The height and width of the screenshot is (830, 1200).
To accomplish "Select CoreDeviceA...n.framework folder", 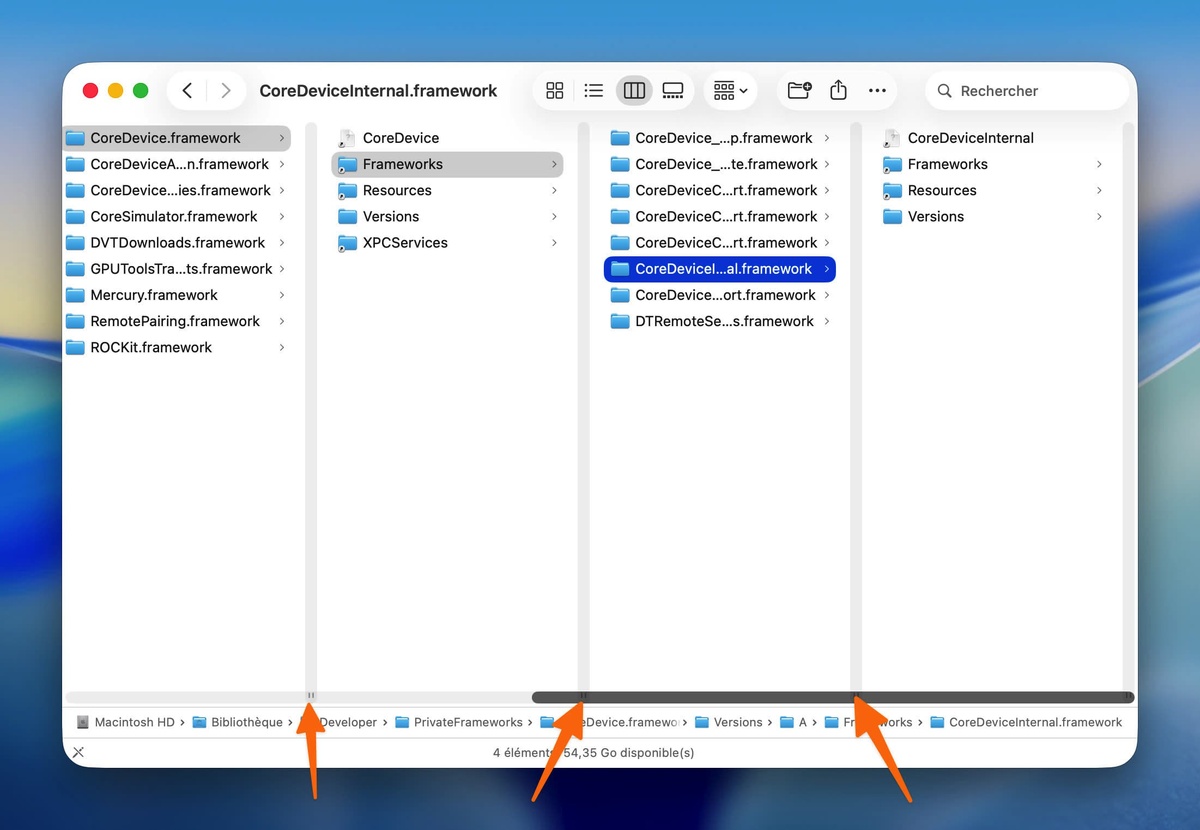I will 177,164.
